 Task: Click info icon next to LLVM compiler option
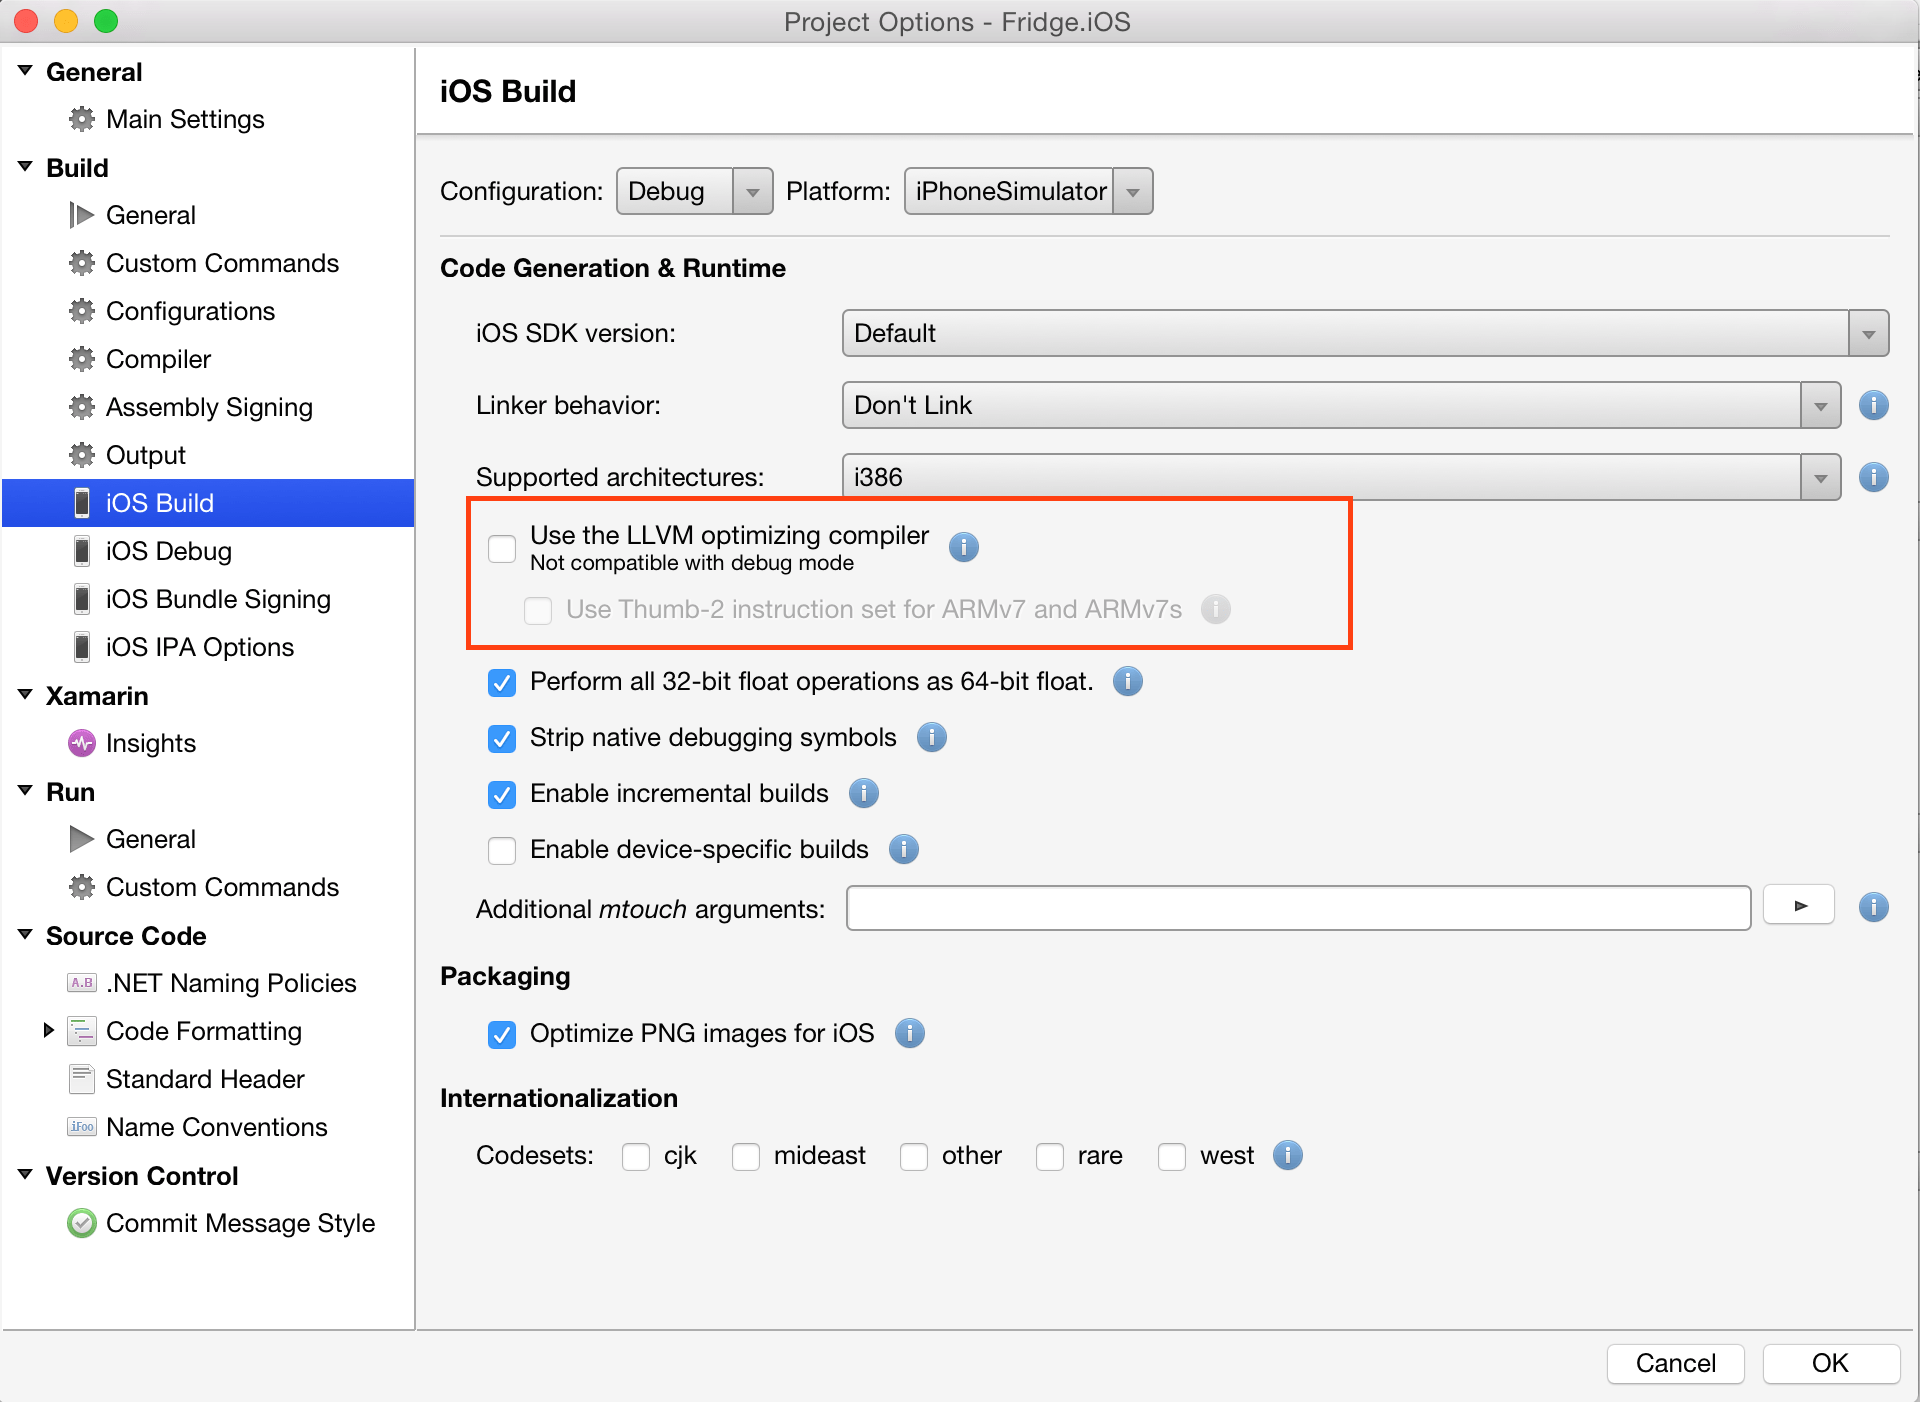coord(963,547)
